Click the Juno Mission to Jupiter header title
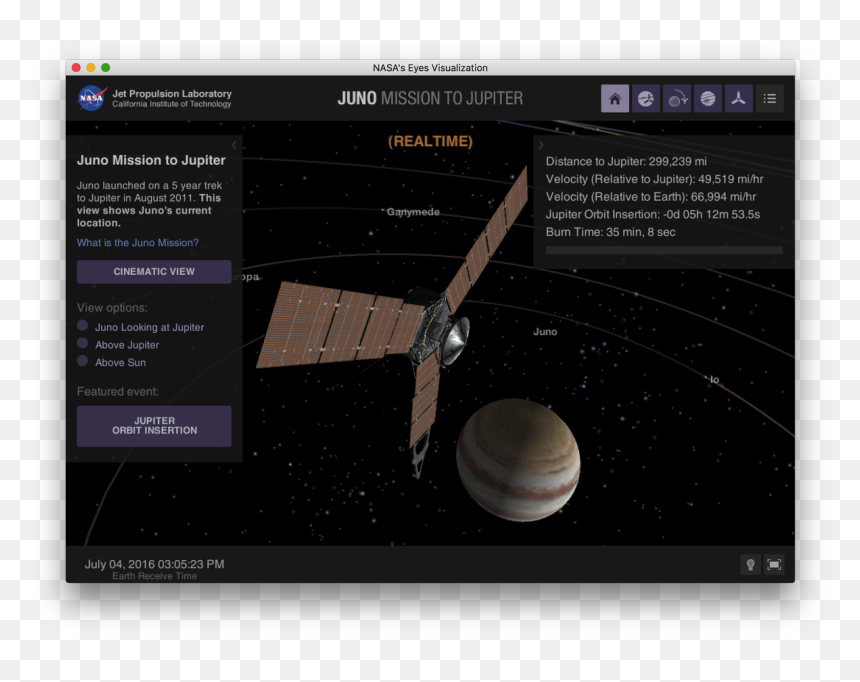The height and width of the screenshot is (682, 860). pos(431,98)
